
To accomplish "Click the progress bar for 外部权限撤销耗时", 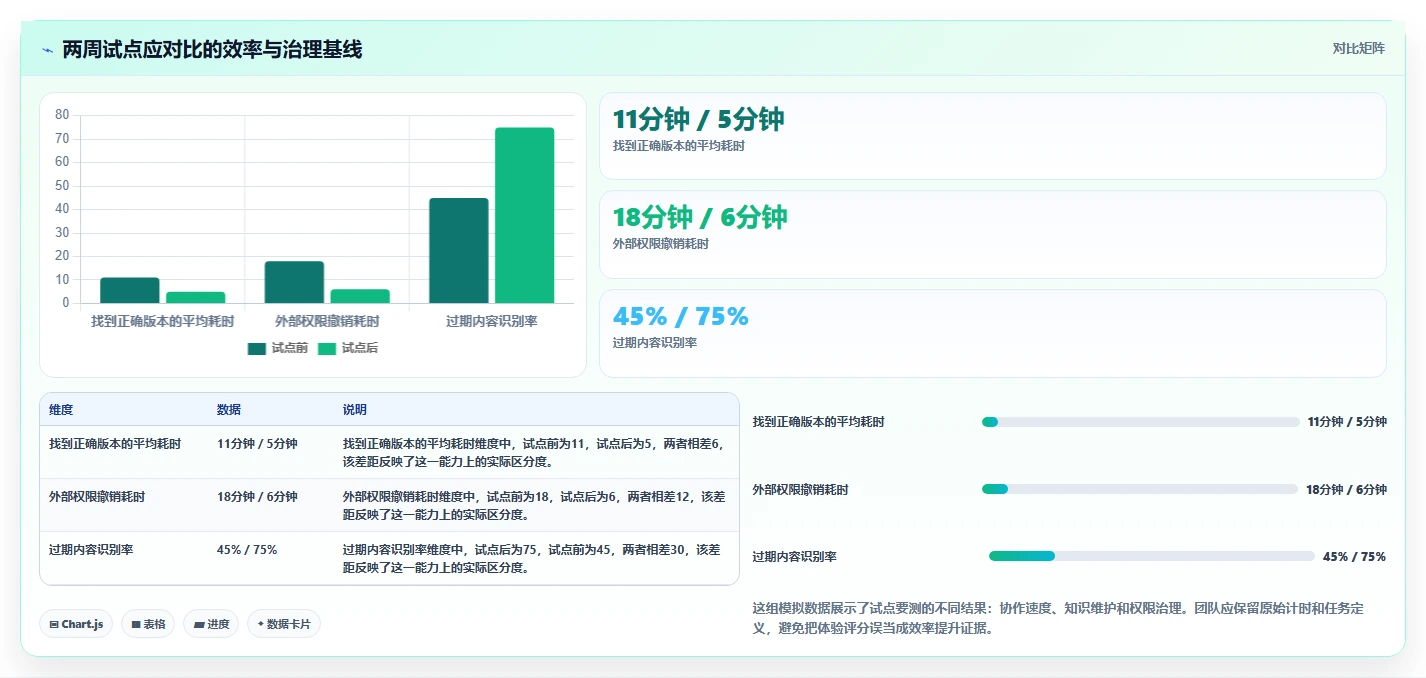I will coord(1140,489).
